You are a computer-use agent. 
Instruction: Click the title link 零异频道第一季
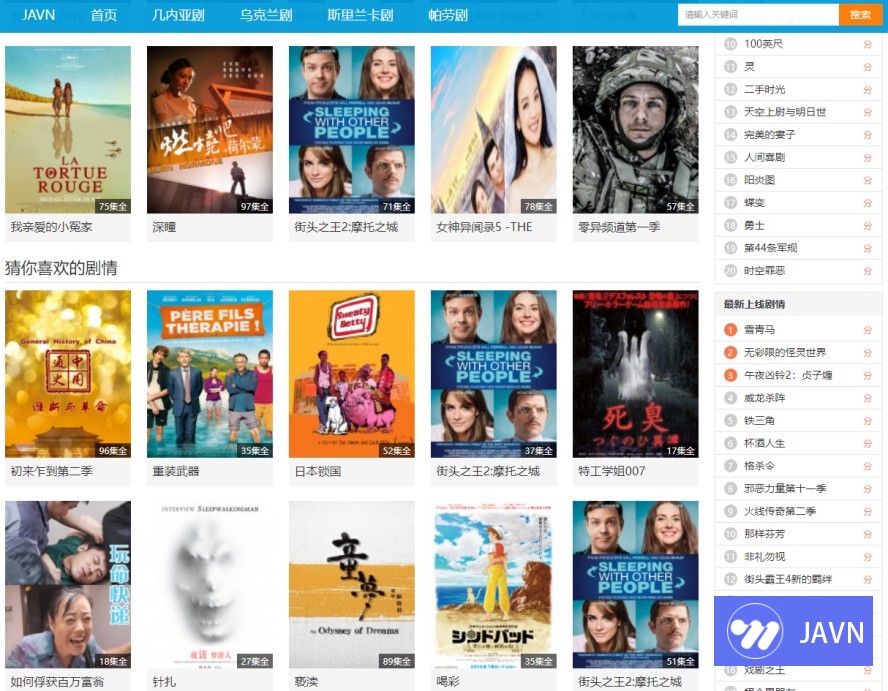click(619, 227)
